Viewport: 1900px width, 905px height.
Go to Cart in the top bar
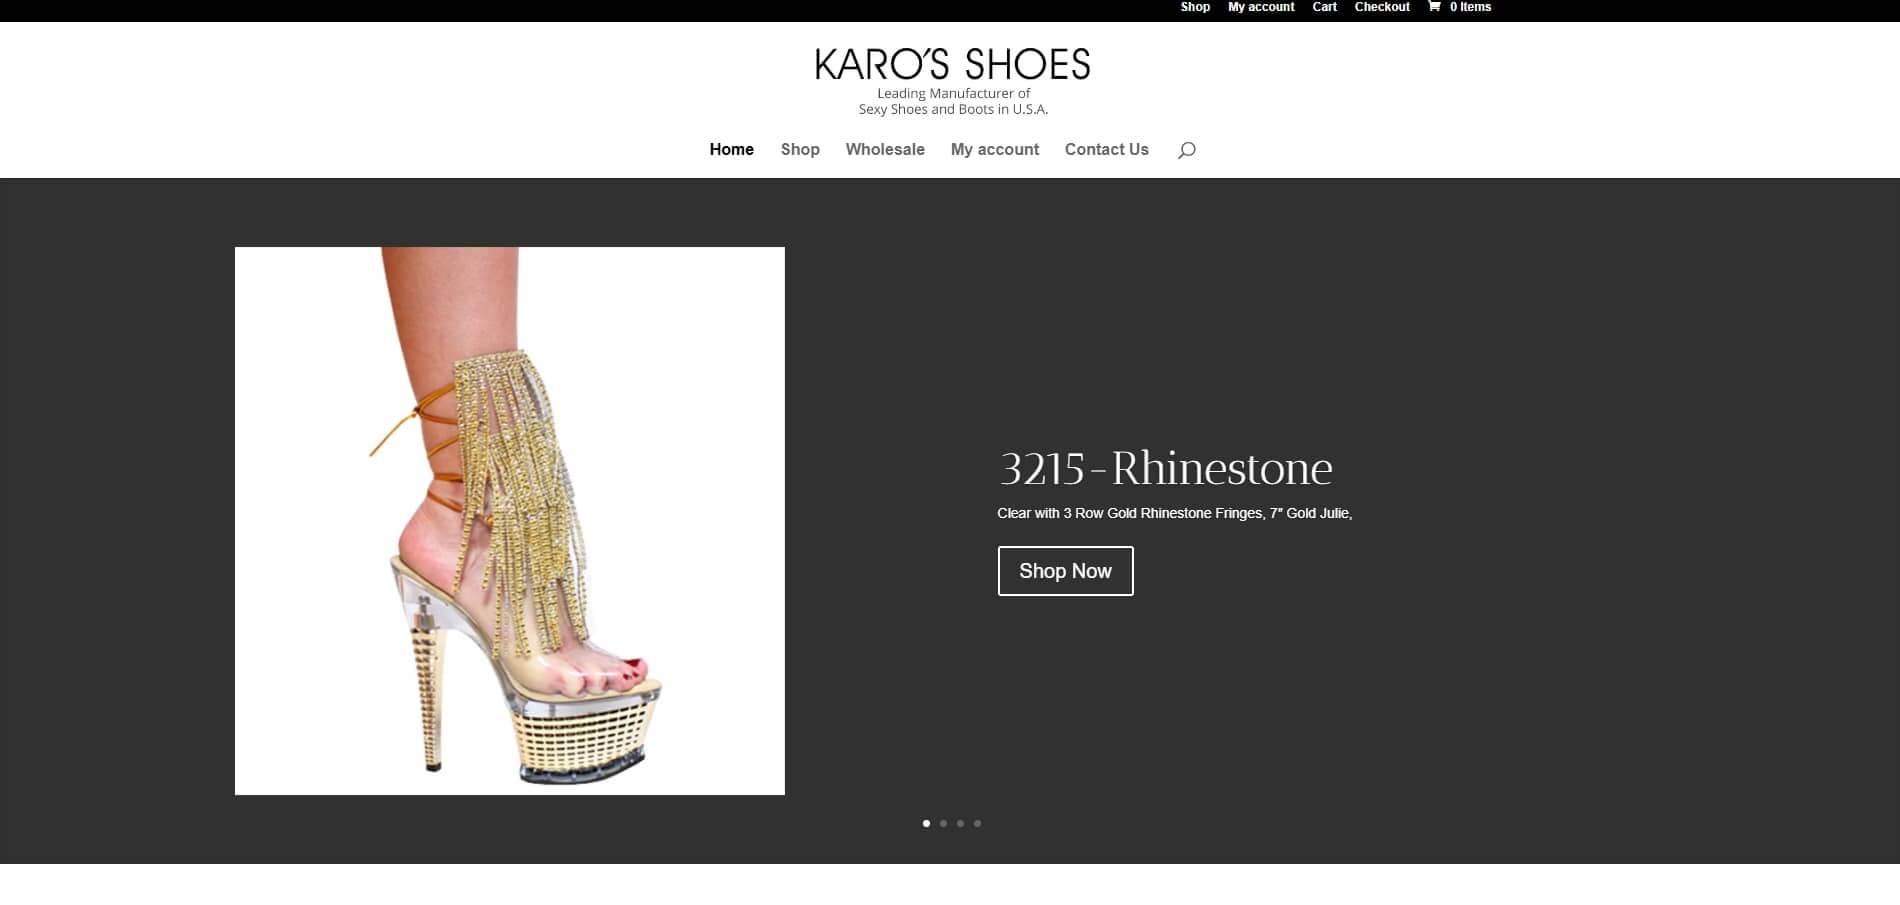1324,7
